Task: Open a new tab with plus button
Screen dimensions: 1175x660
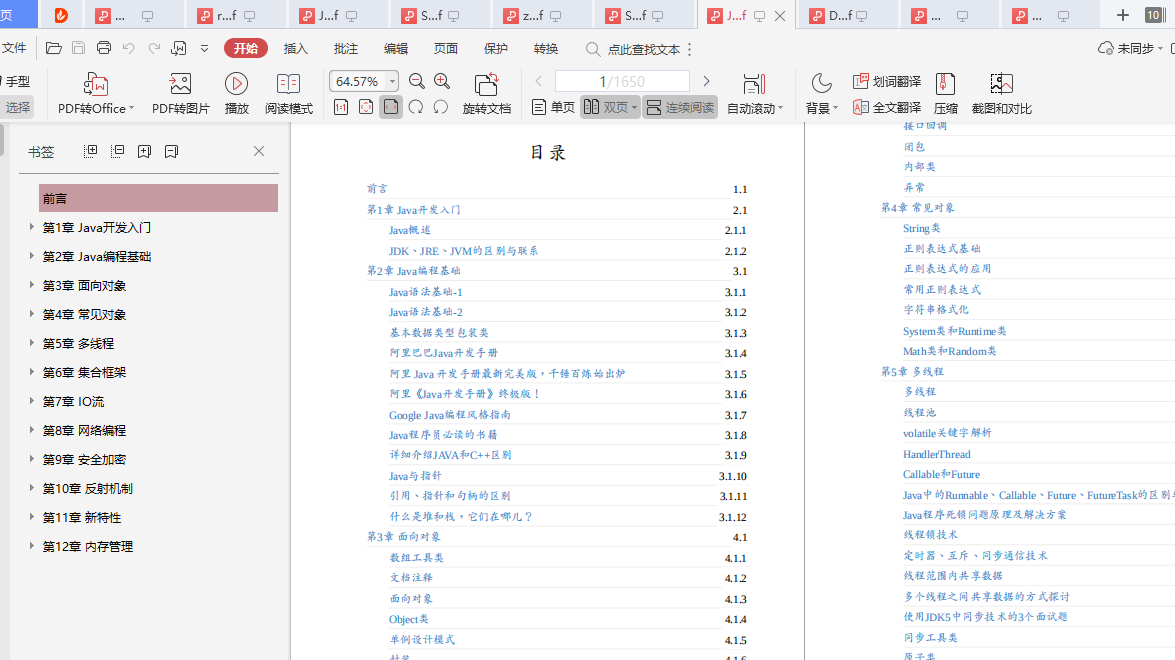Action: point(1122,16)
